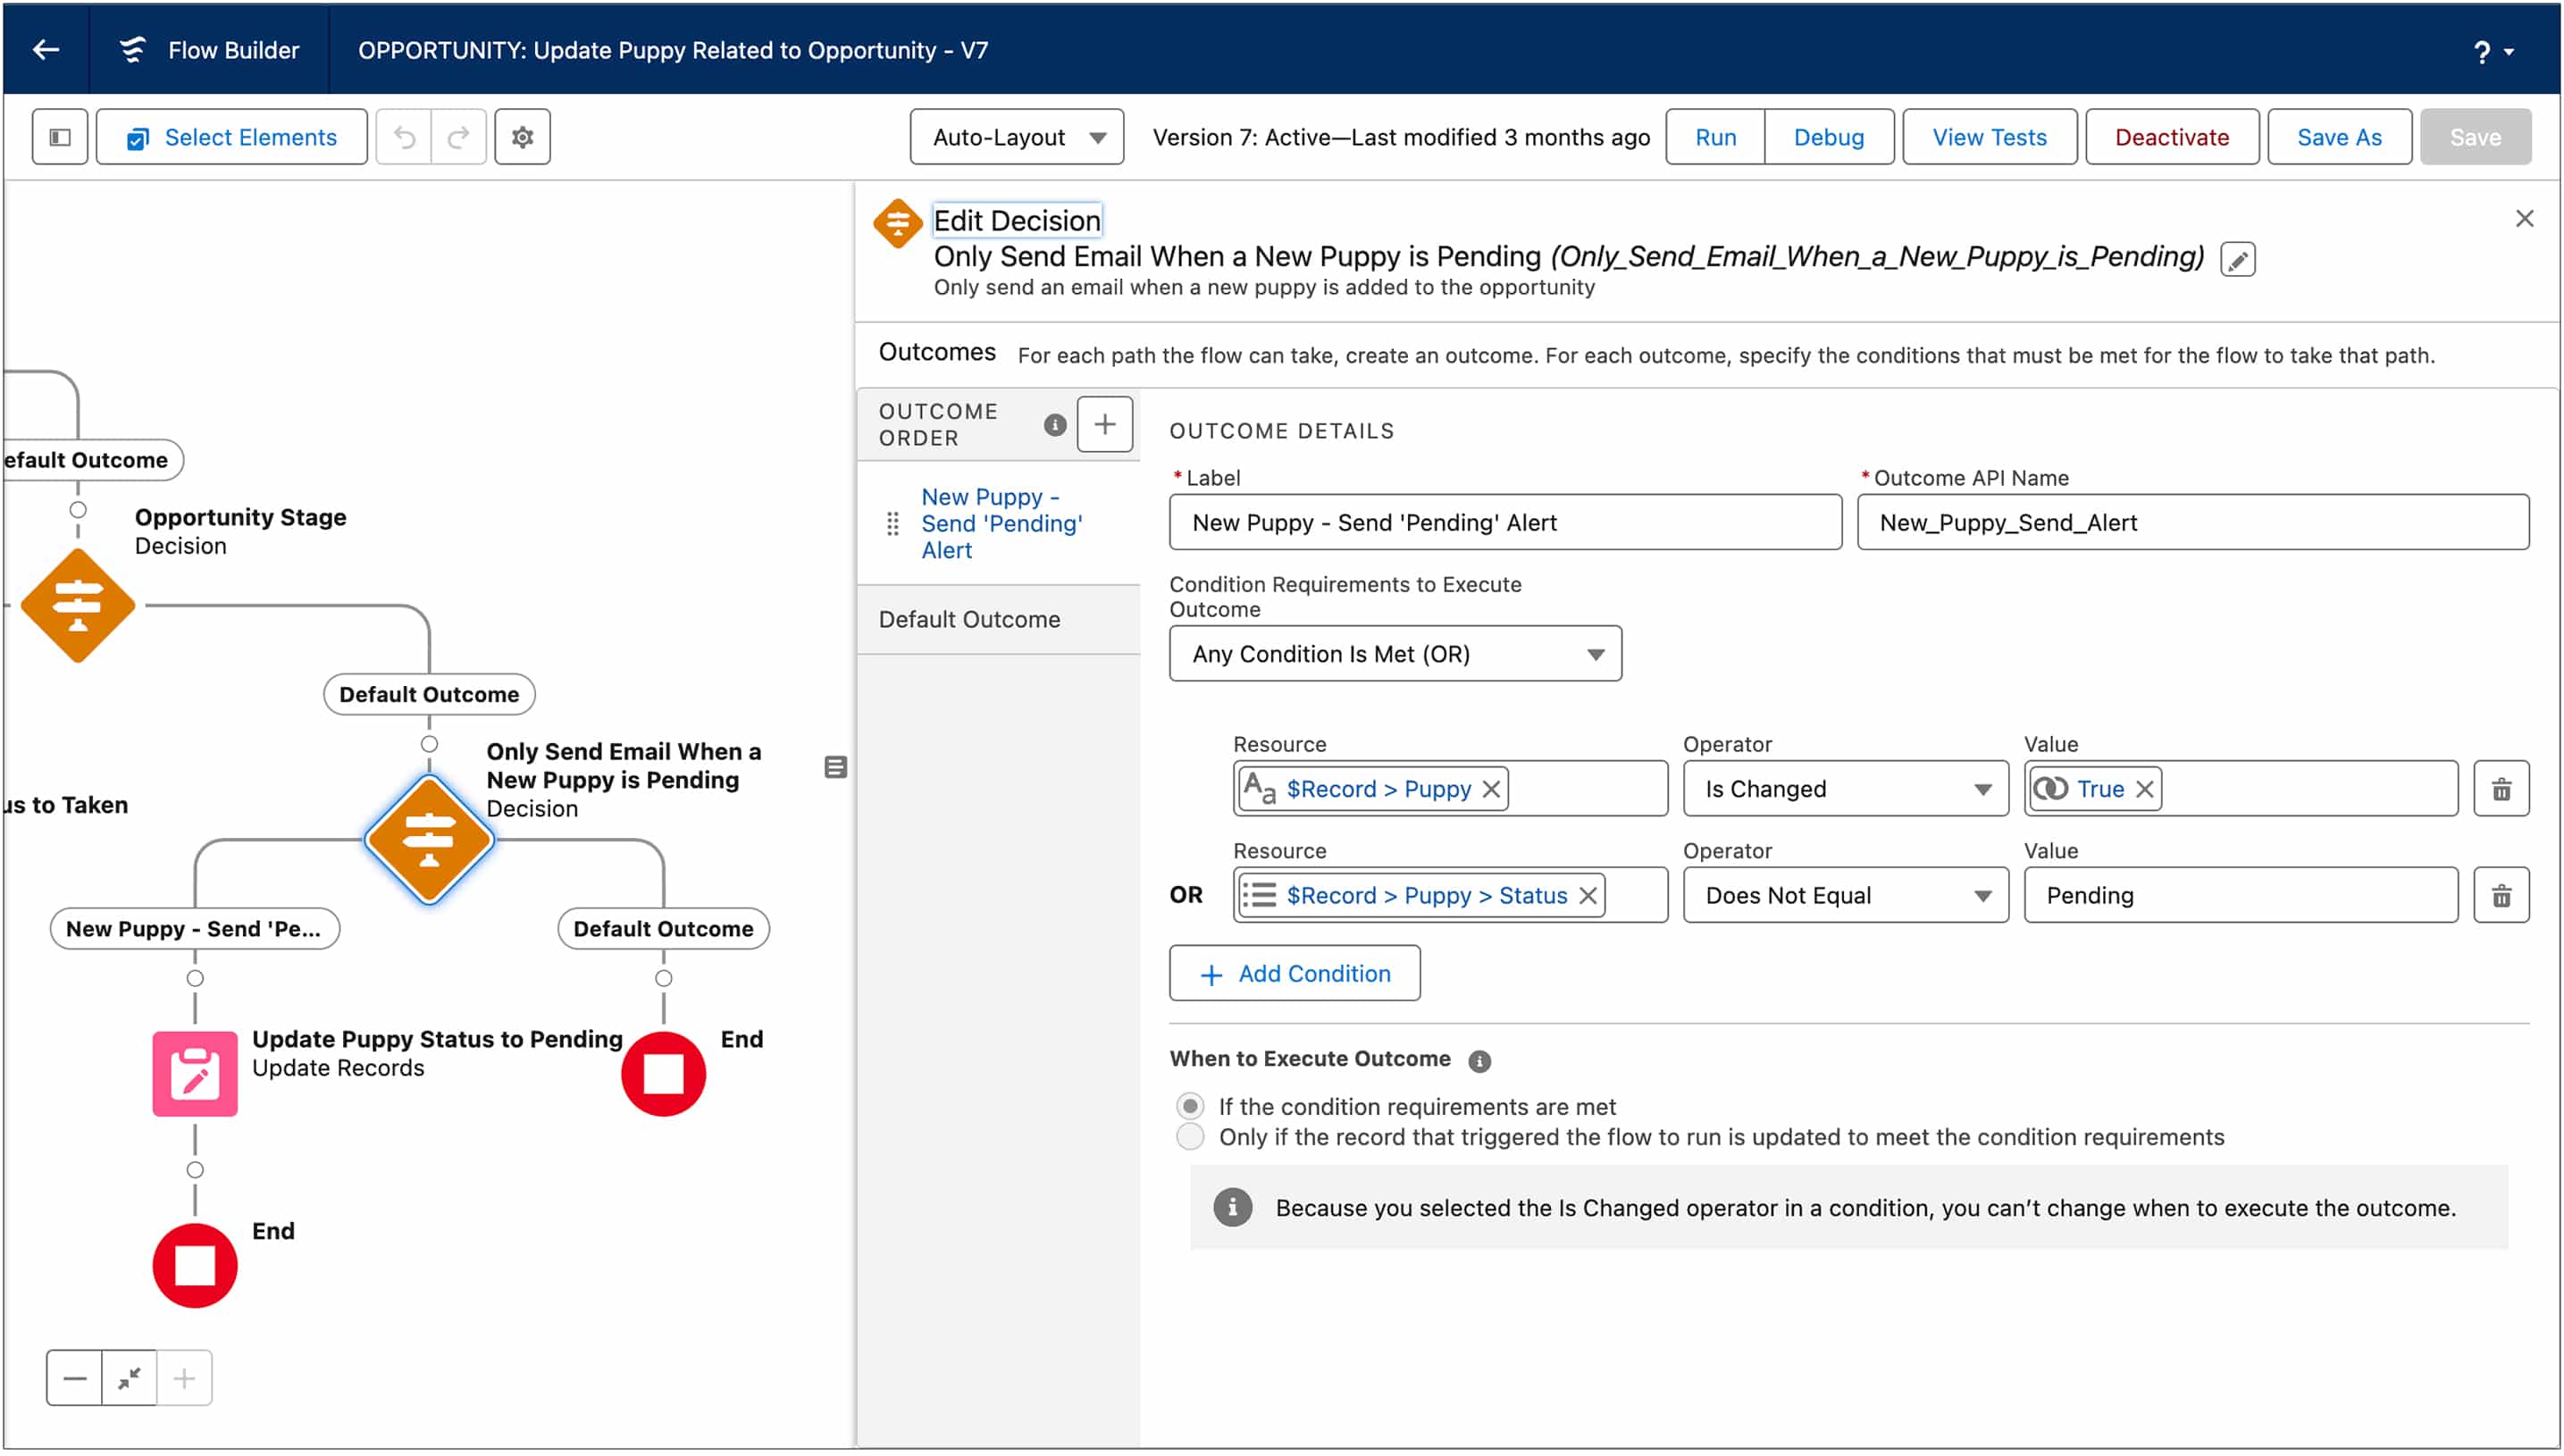Grab the outcome drag handle icon

click(x=892, y=523)
